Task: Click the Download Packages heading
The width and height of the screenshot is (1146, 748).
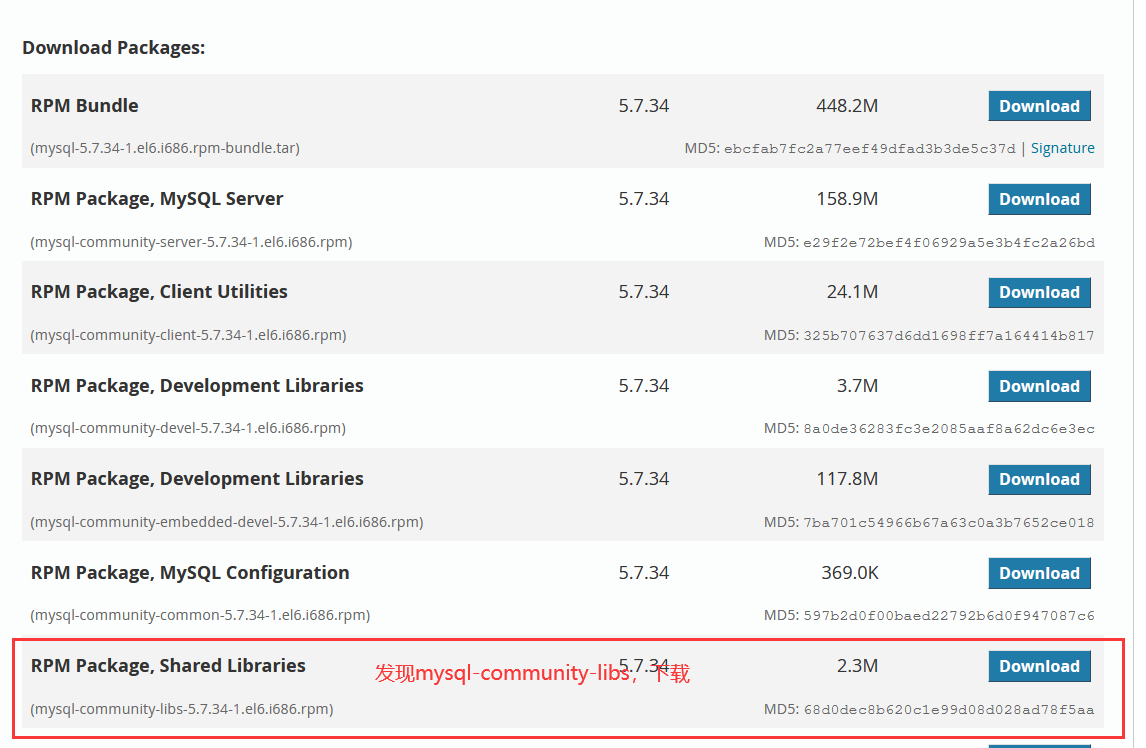Action: [113, 47]
